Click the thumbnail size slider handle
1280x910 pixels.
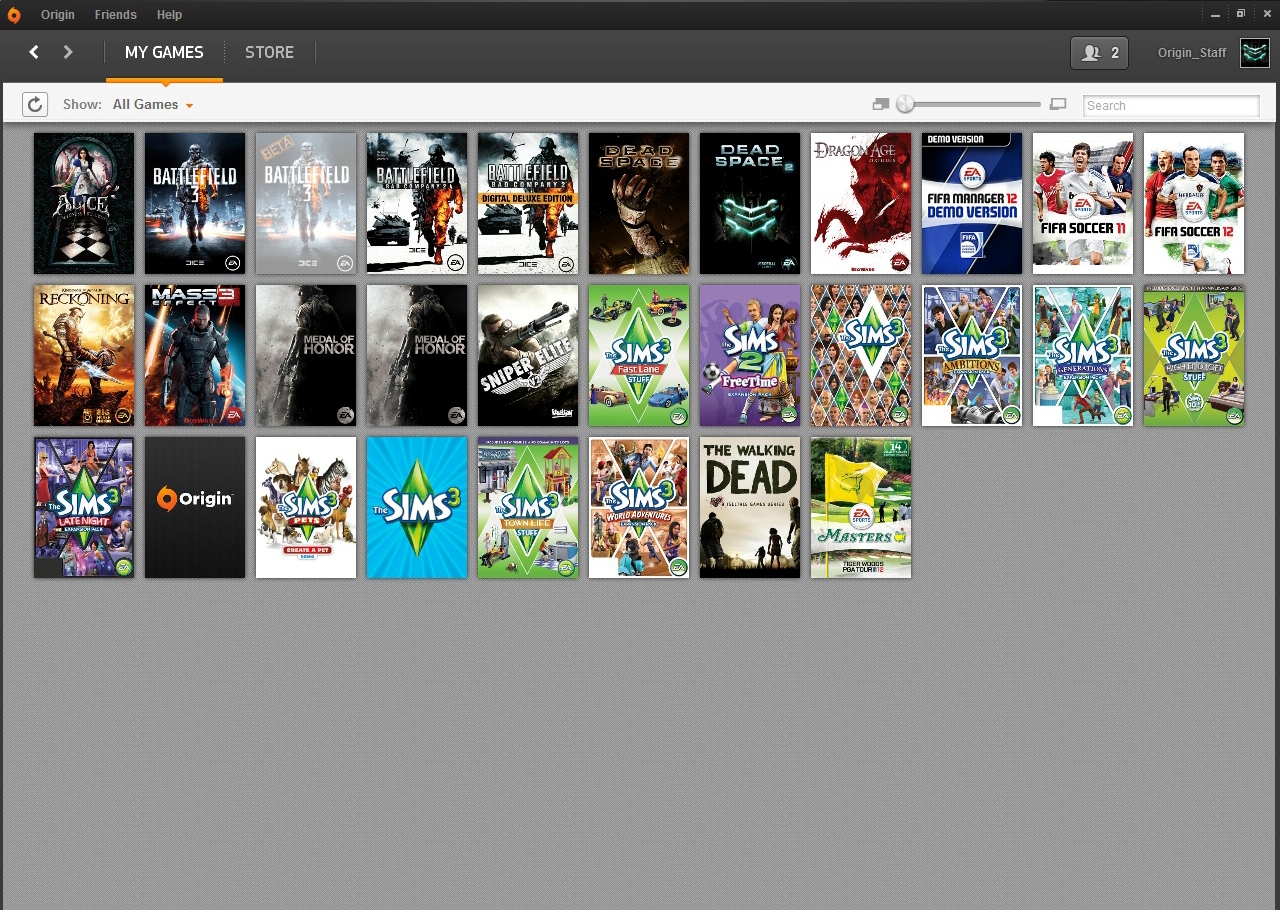pyautogui.click(x=905, y=104)
